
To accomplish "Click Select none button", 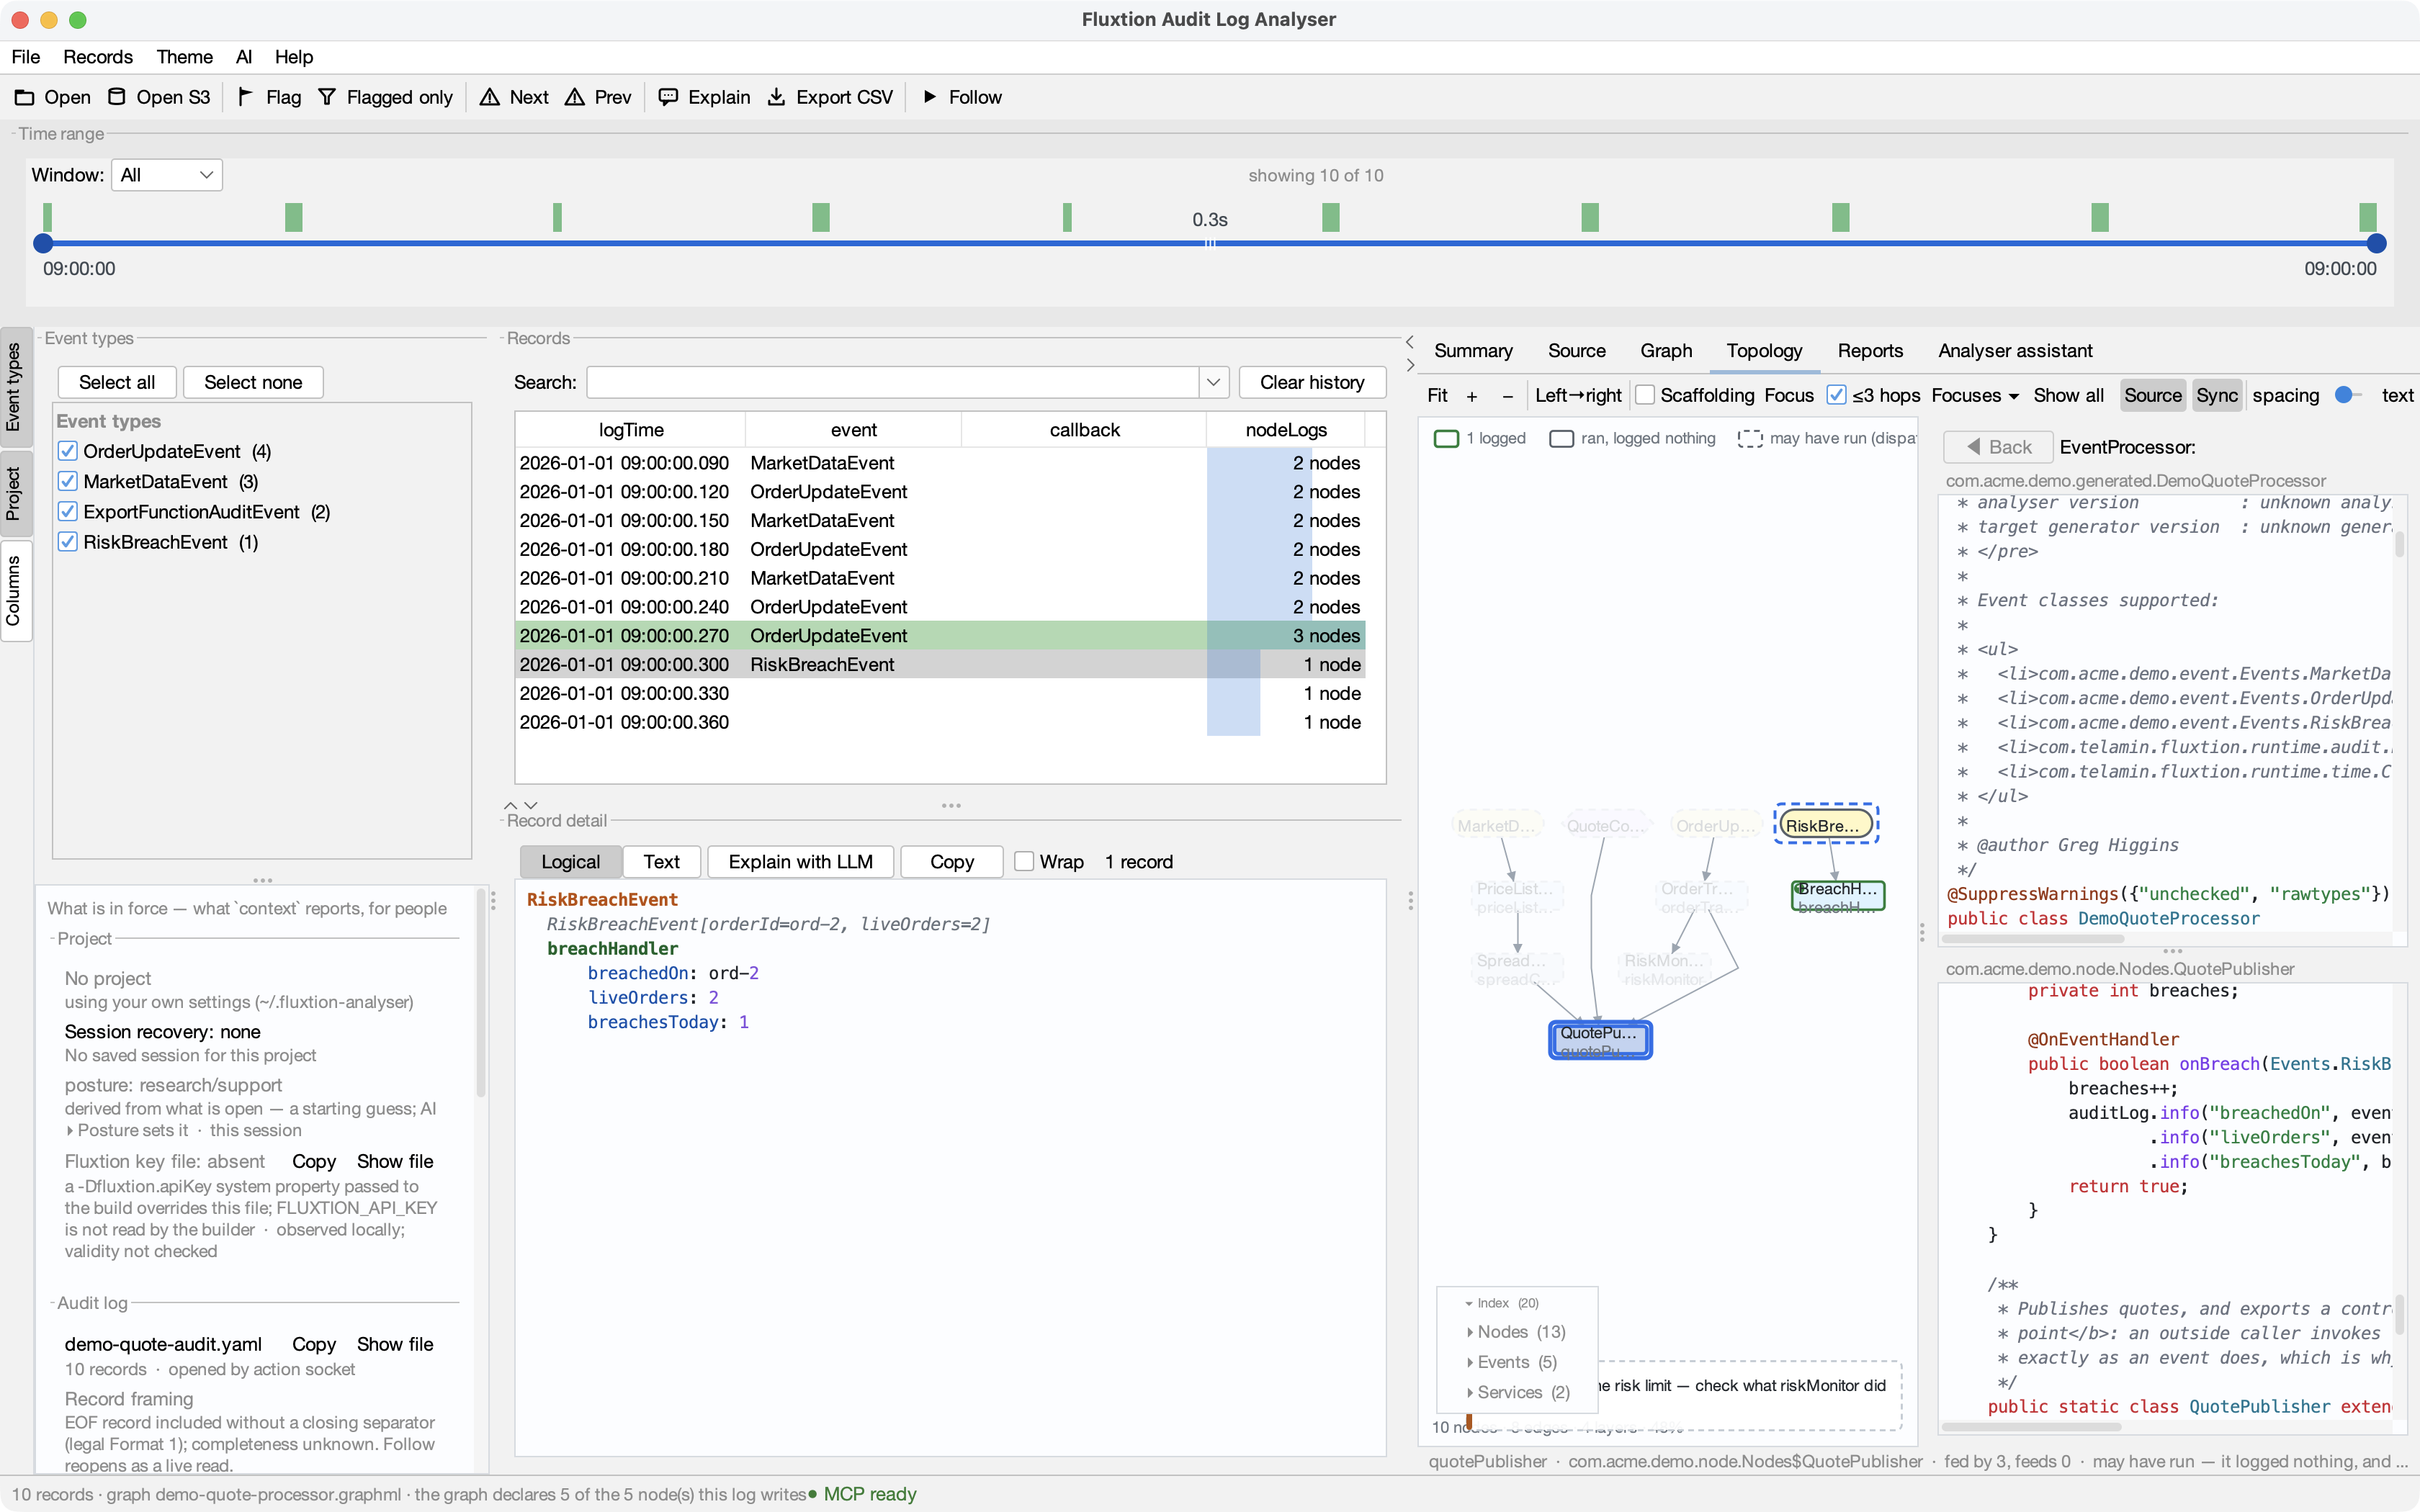I will (253, 382).
